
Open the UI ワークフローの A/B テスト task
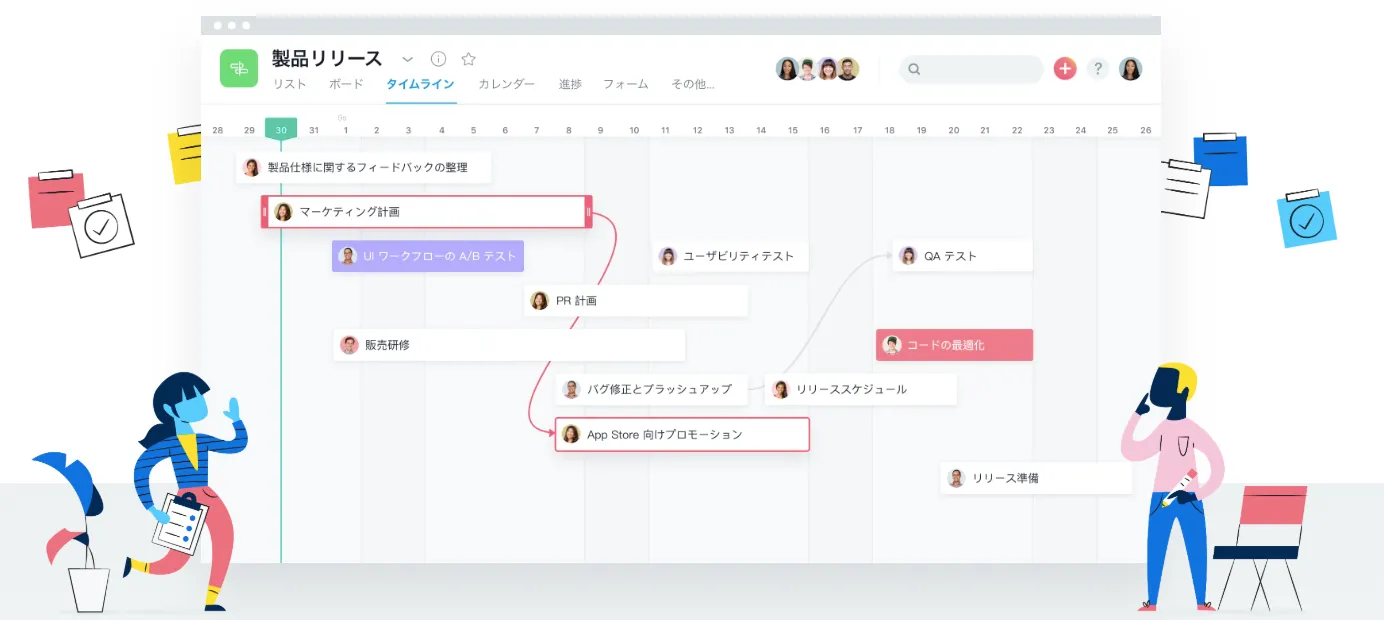pyautogui.click(x=428, y=256)
